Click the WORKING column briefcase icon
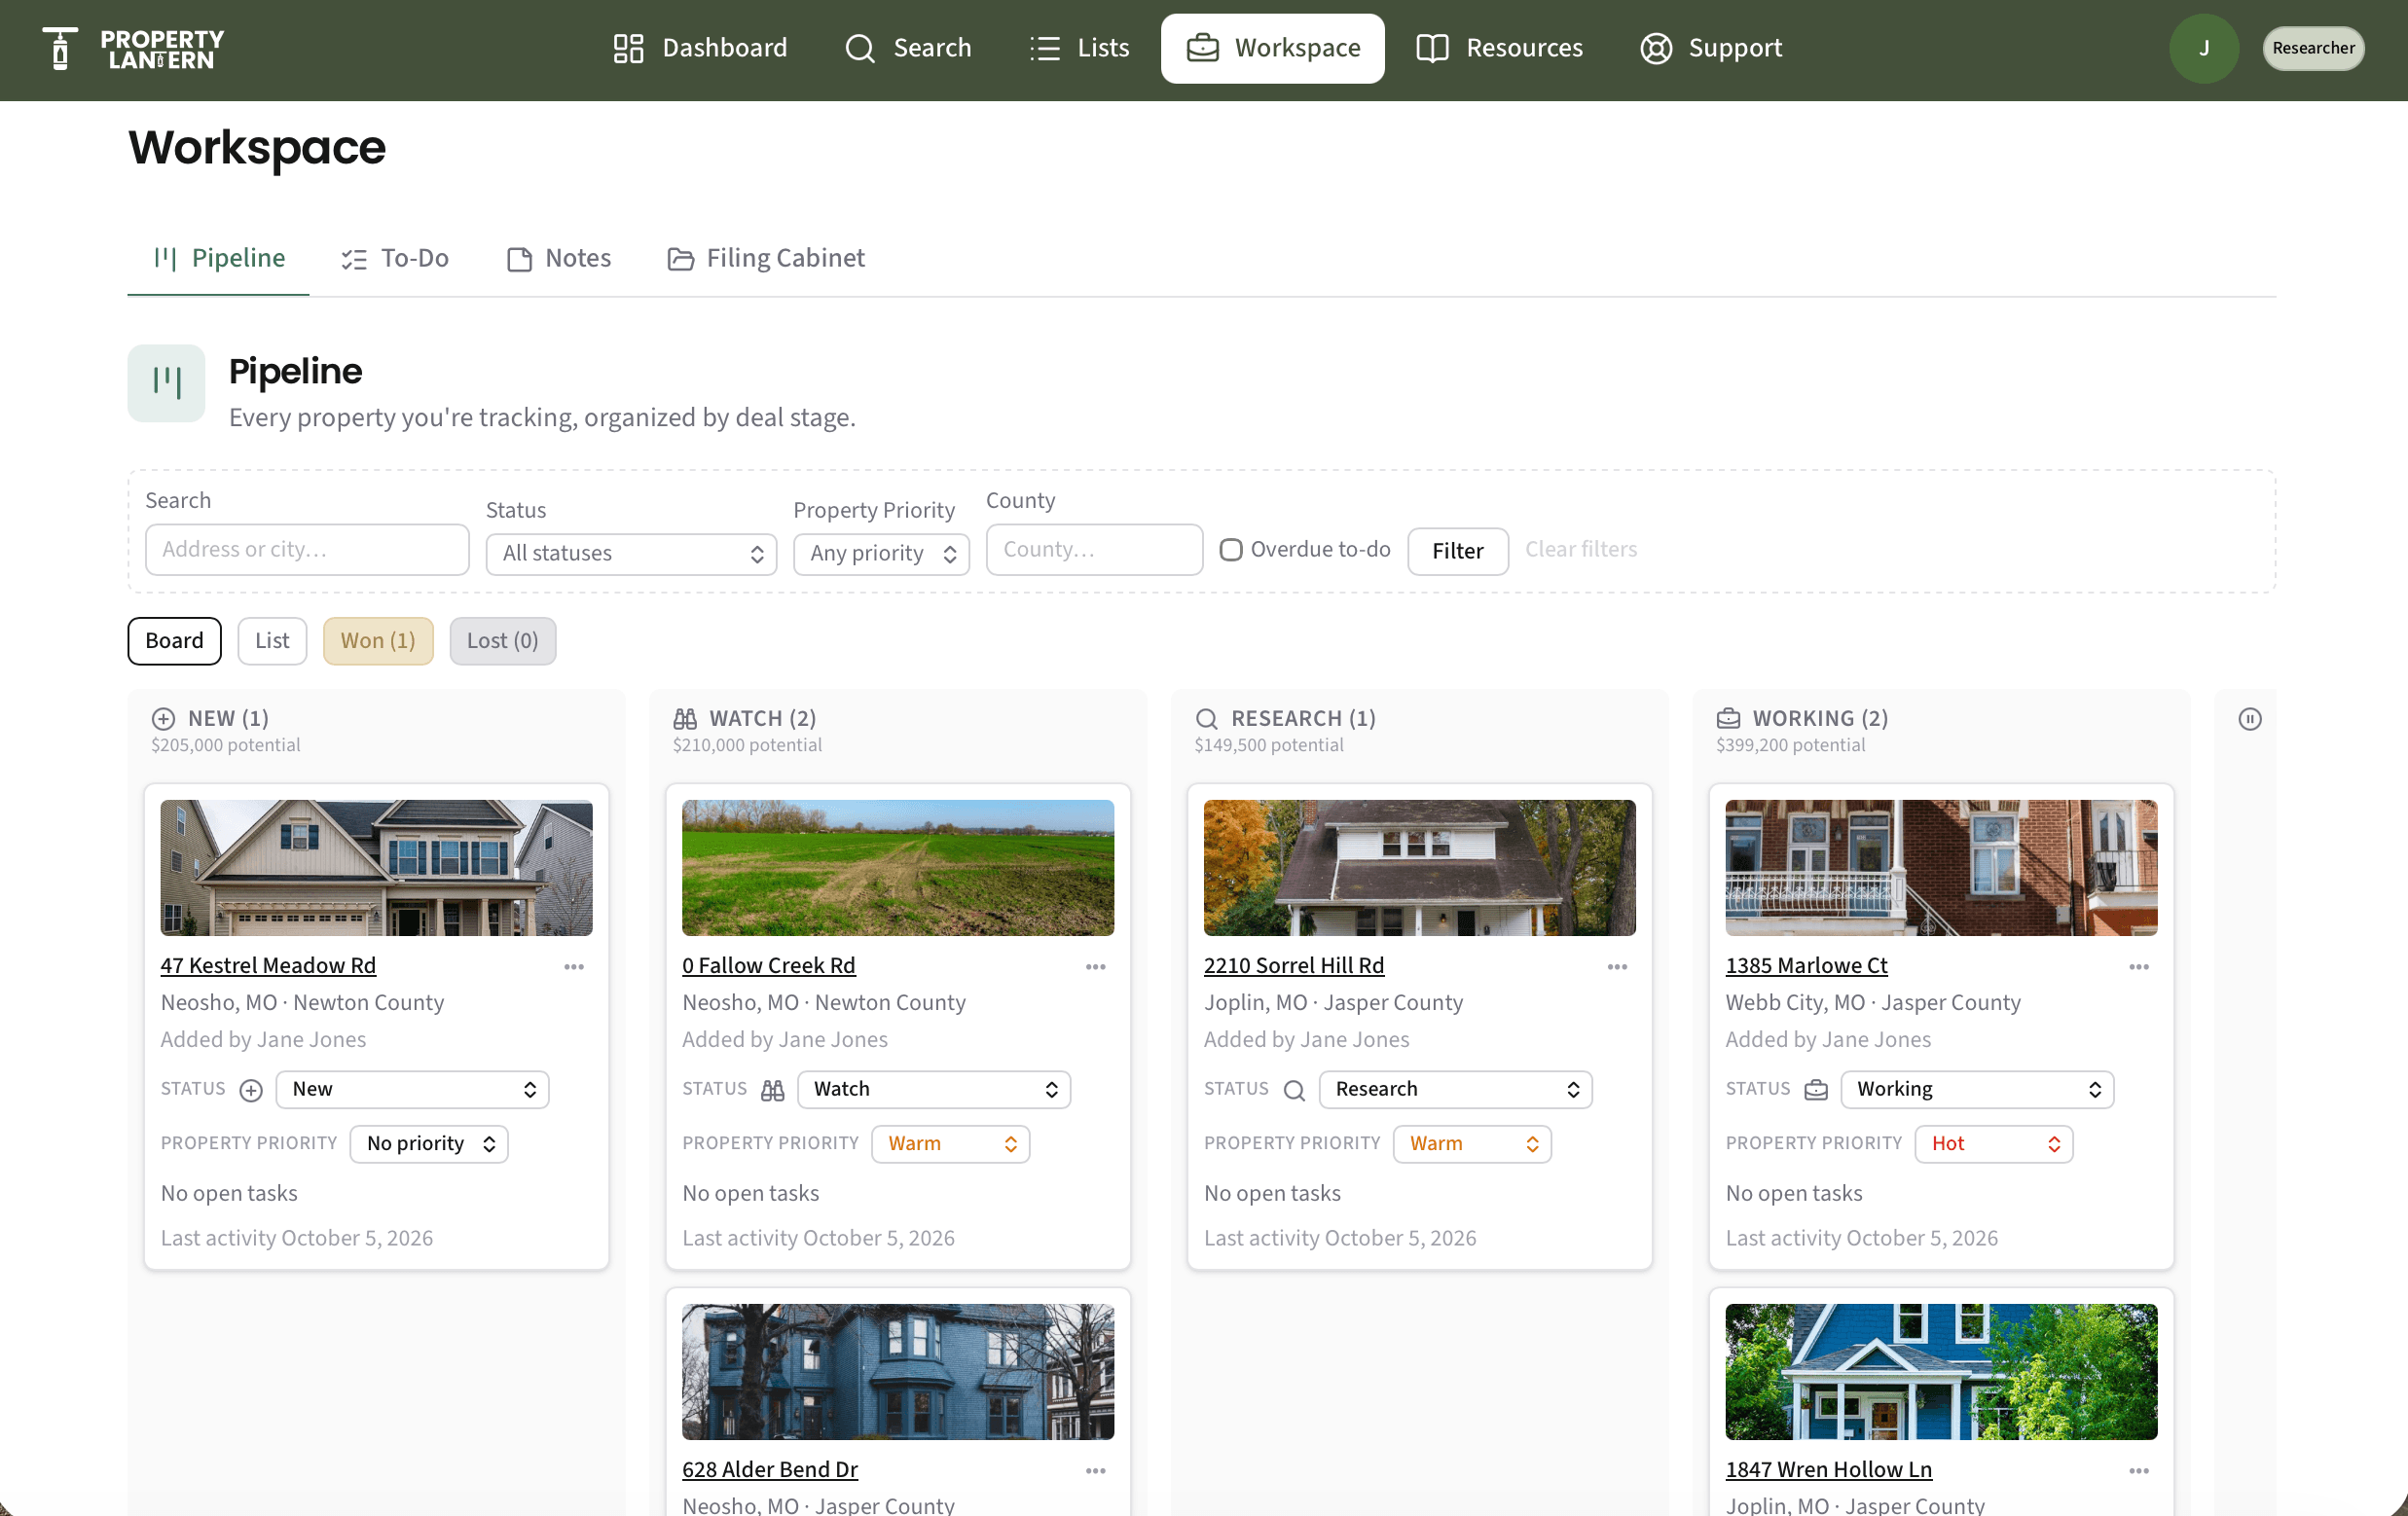2408x1516 pixels. click(1729, 718)
